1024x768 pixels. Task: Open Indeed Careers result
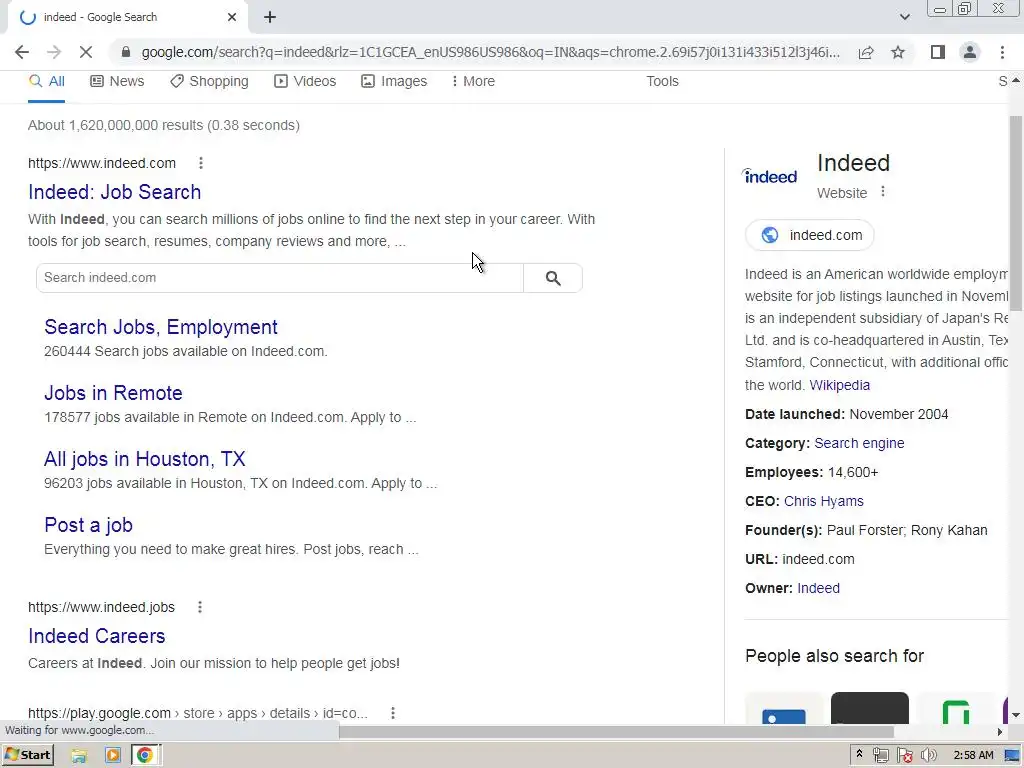(97, 636)
